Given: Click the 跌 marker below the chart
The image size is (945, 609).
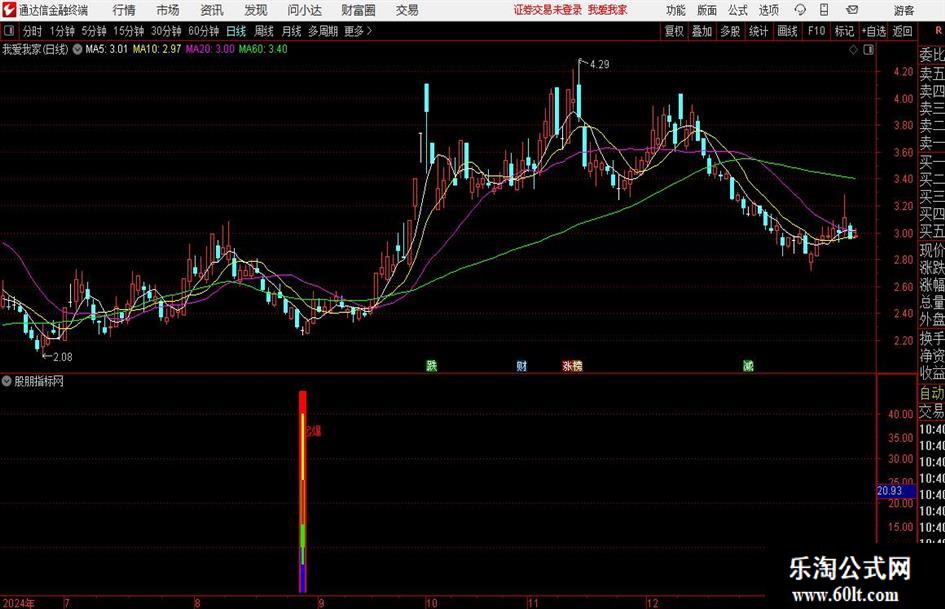Looking at the screenshot, I should pyautogui.click(x=432, y=365).
